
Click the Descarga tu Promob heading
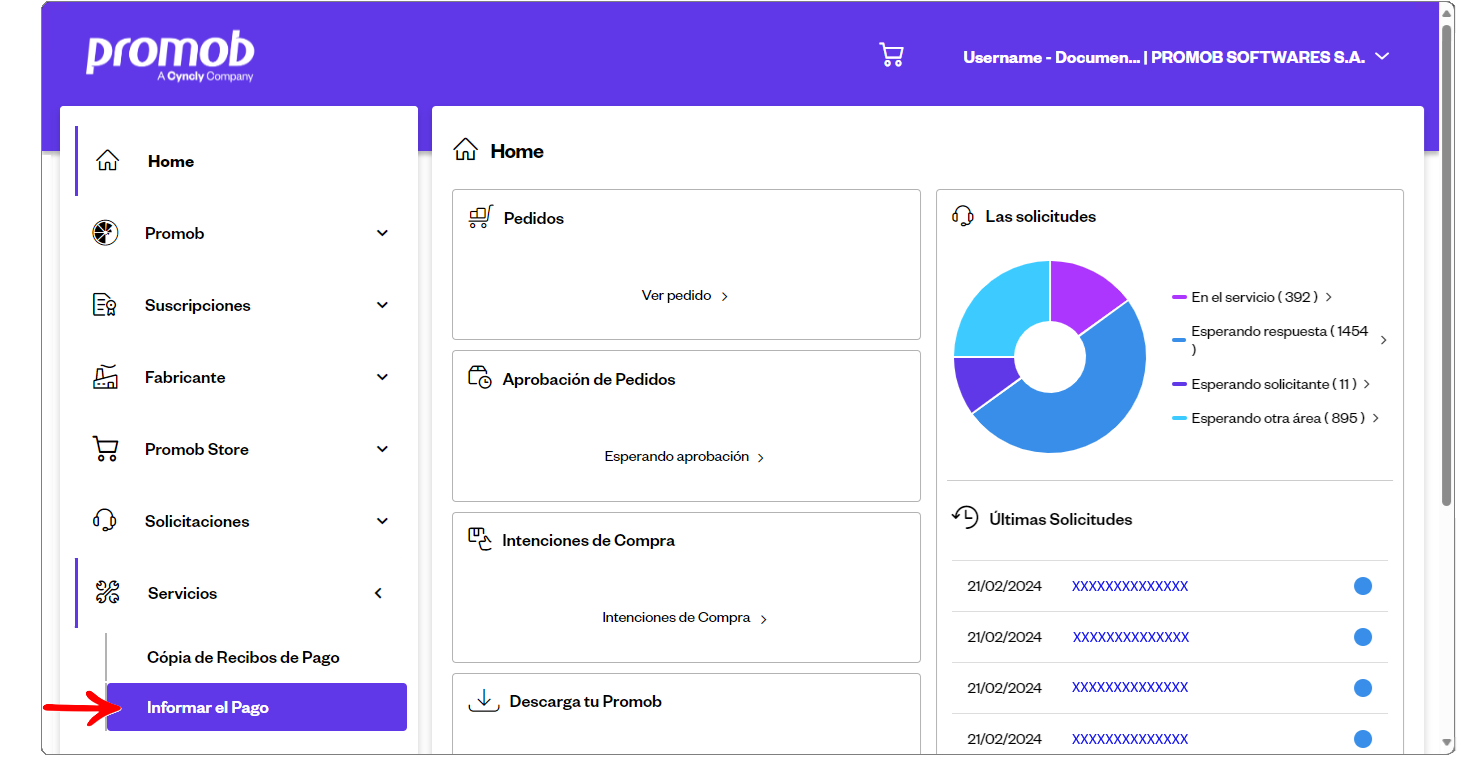pos(586,701)
